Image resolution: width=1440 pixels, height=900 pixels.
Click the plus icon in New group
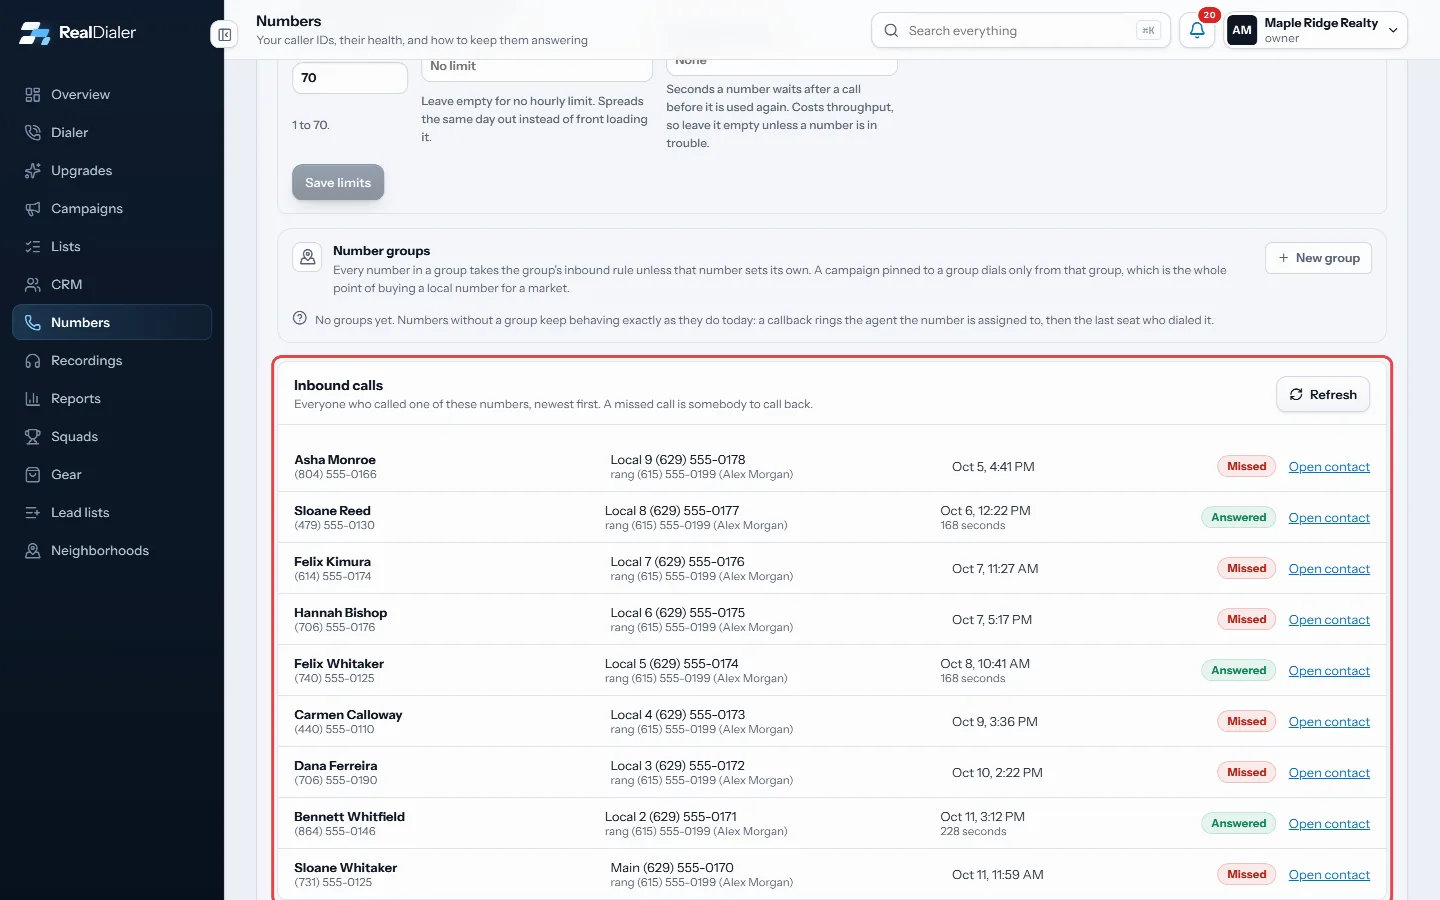[1283, 258]
